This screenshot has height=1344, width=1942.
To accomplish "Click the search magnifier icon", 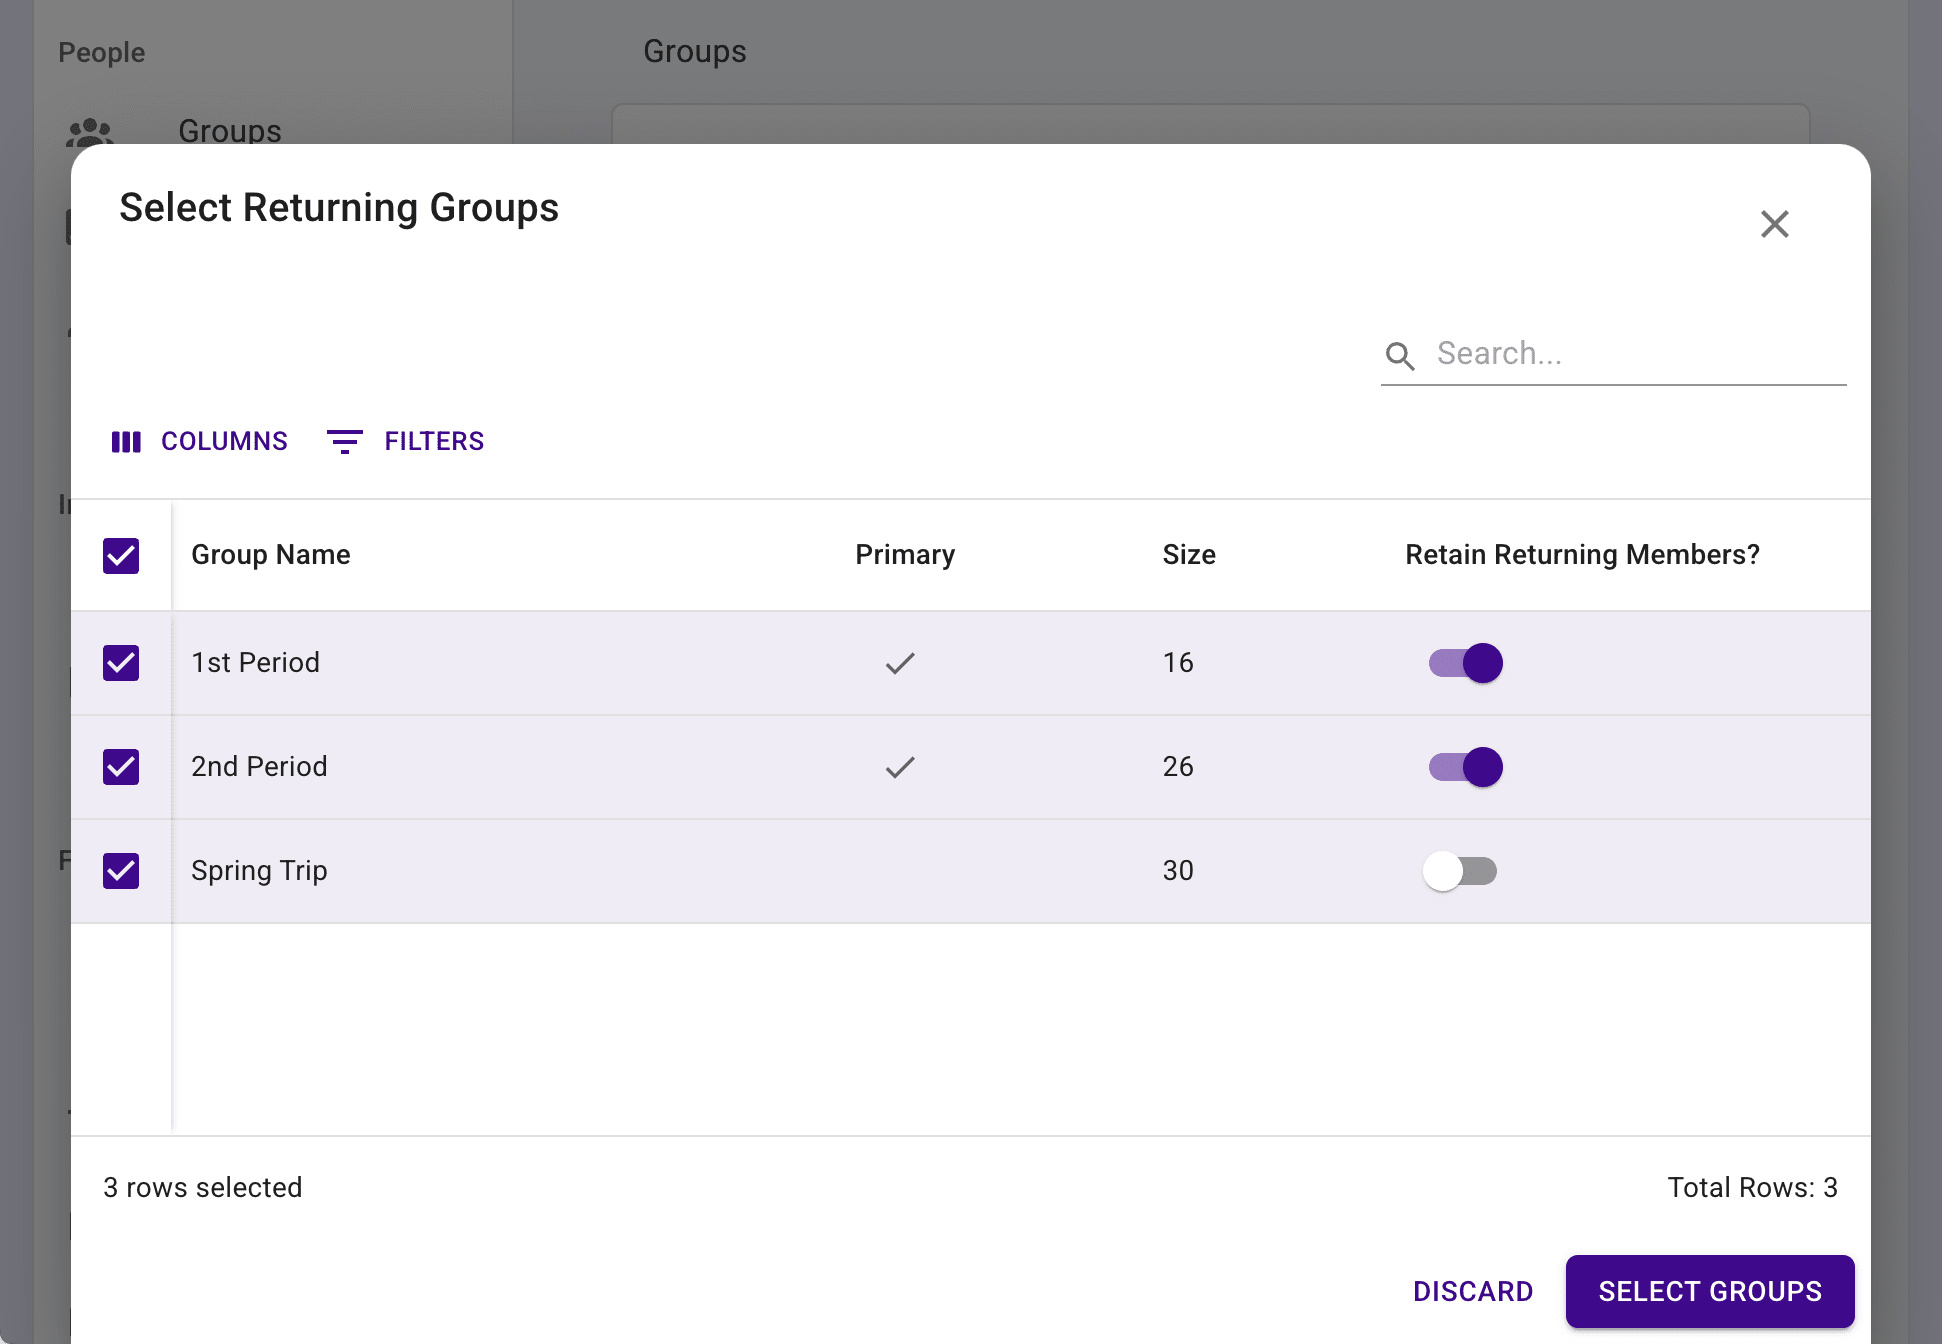I will click(x=1400, y=355).
